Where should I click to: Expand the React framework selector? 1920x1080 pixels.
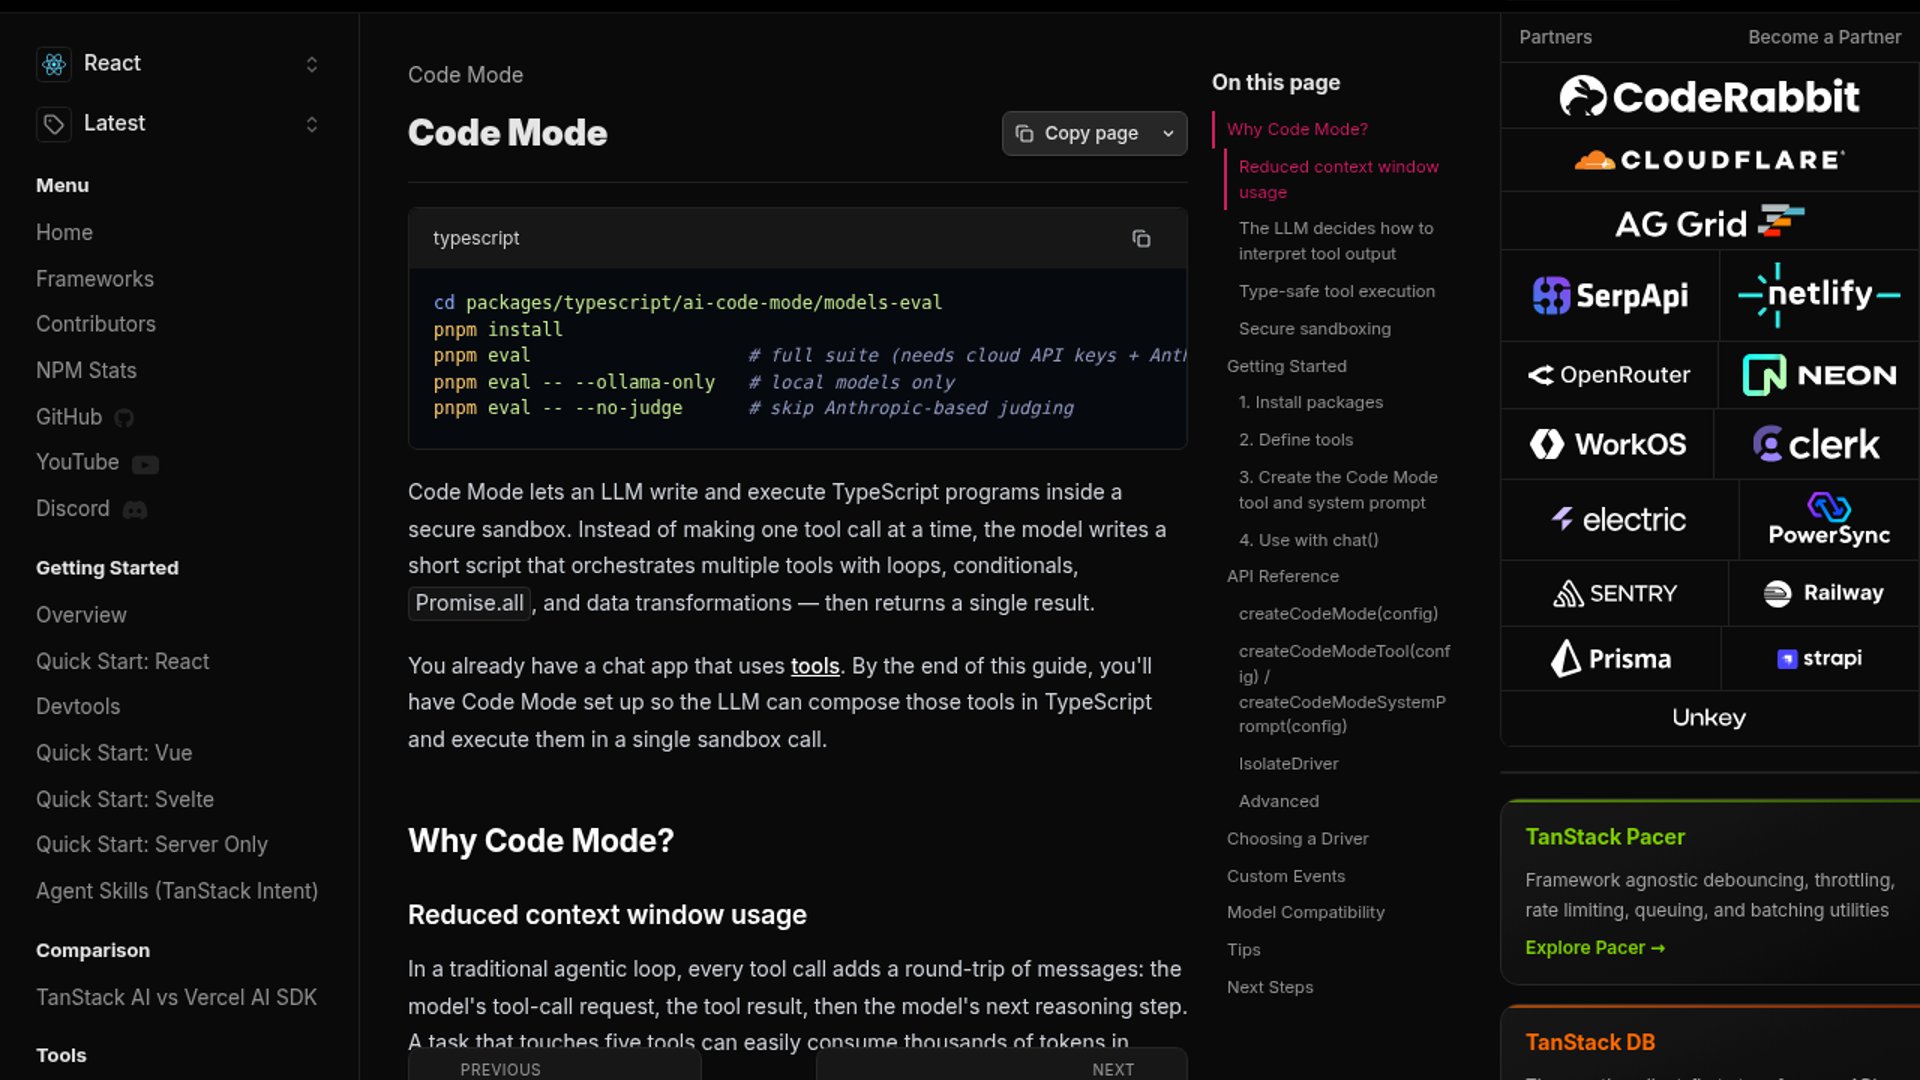point(311,64)
